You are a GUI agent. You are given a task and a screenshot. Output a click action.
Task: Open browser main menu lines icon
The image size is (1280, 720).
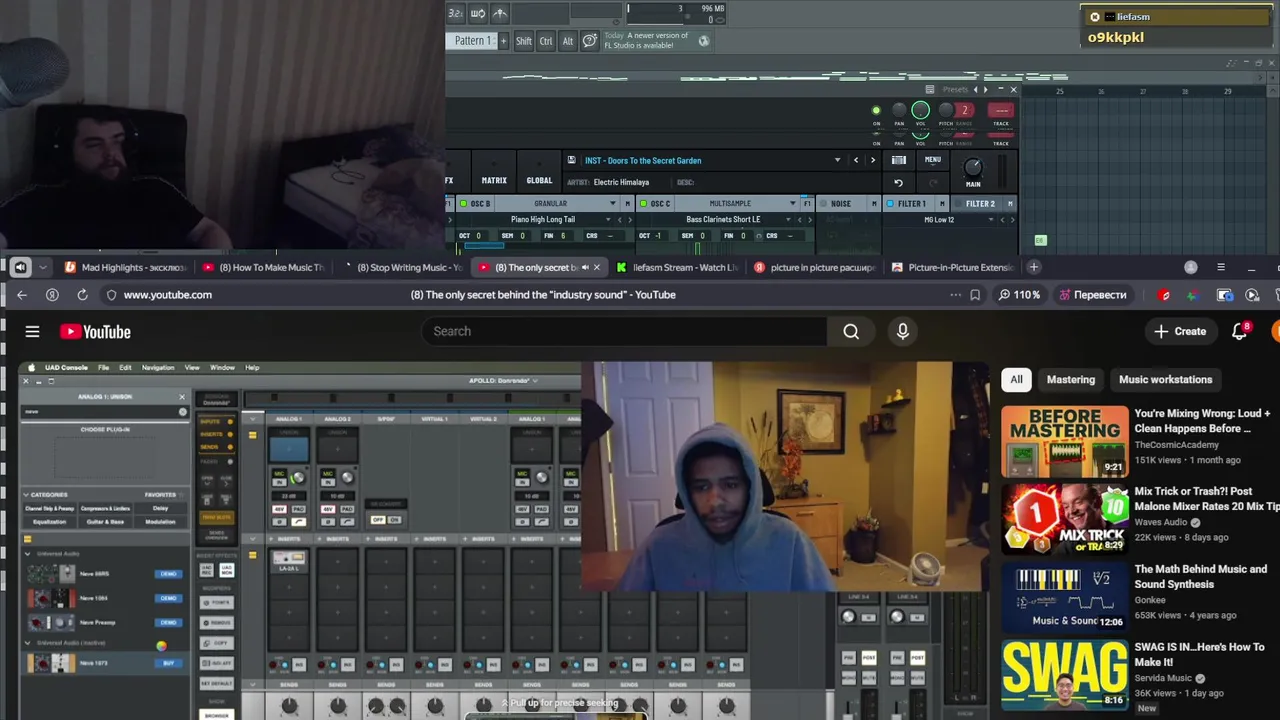click(x=1221, y=267)
